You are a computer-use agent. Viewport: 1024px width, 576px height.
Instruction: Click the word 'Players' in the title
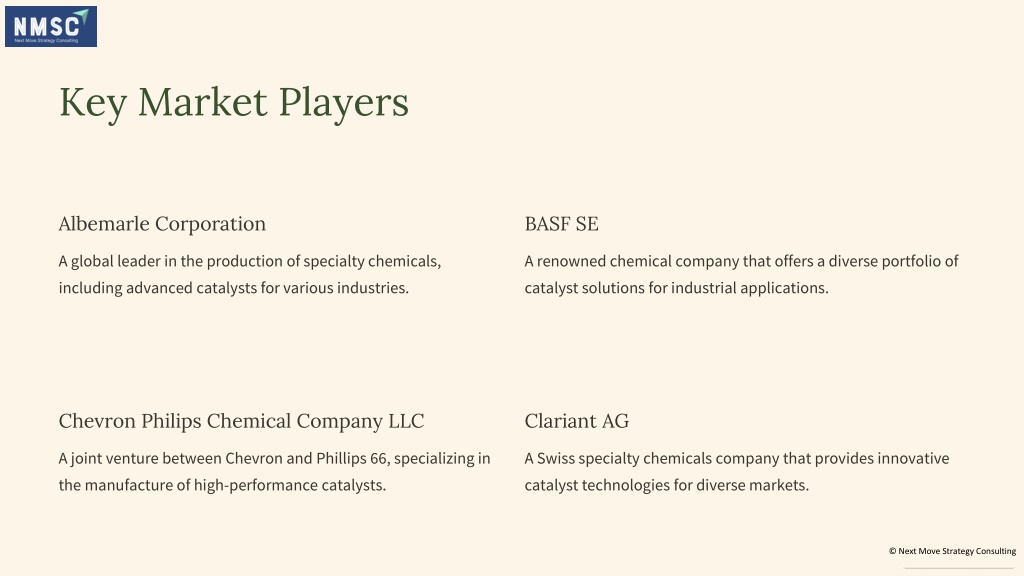click(x=344, y=103)
